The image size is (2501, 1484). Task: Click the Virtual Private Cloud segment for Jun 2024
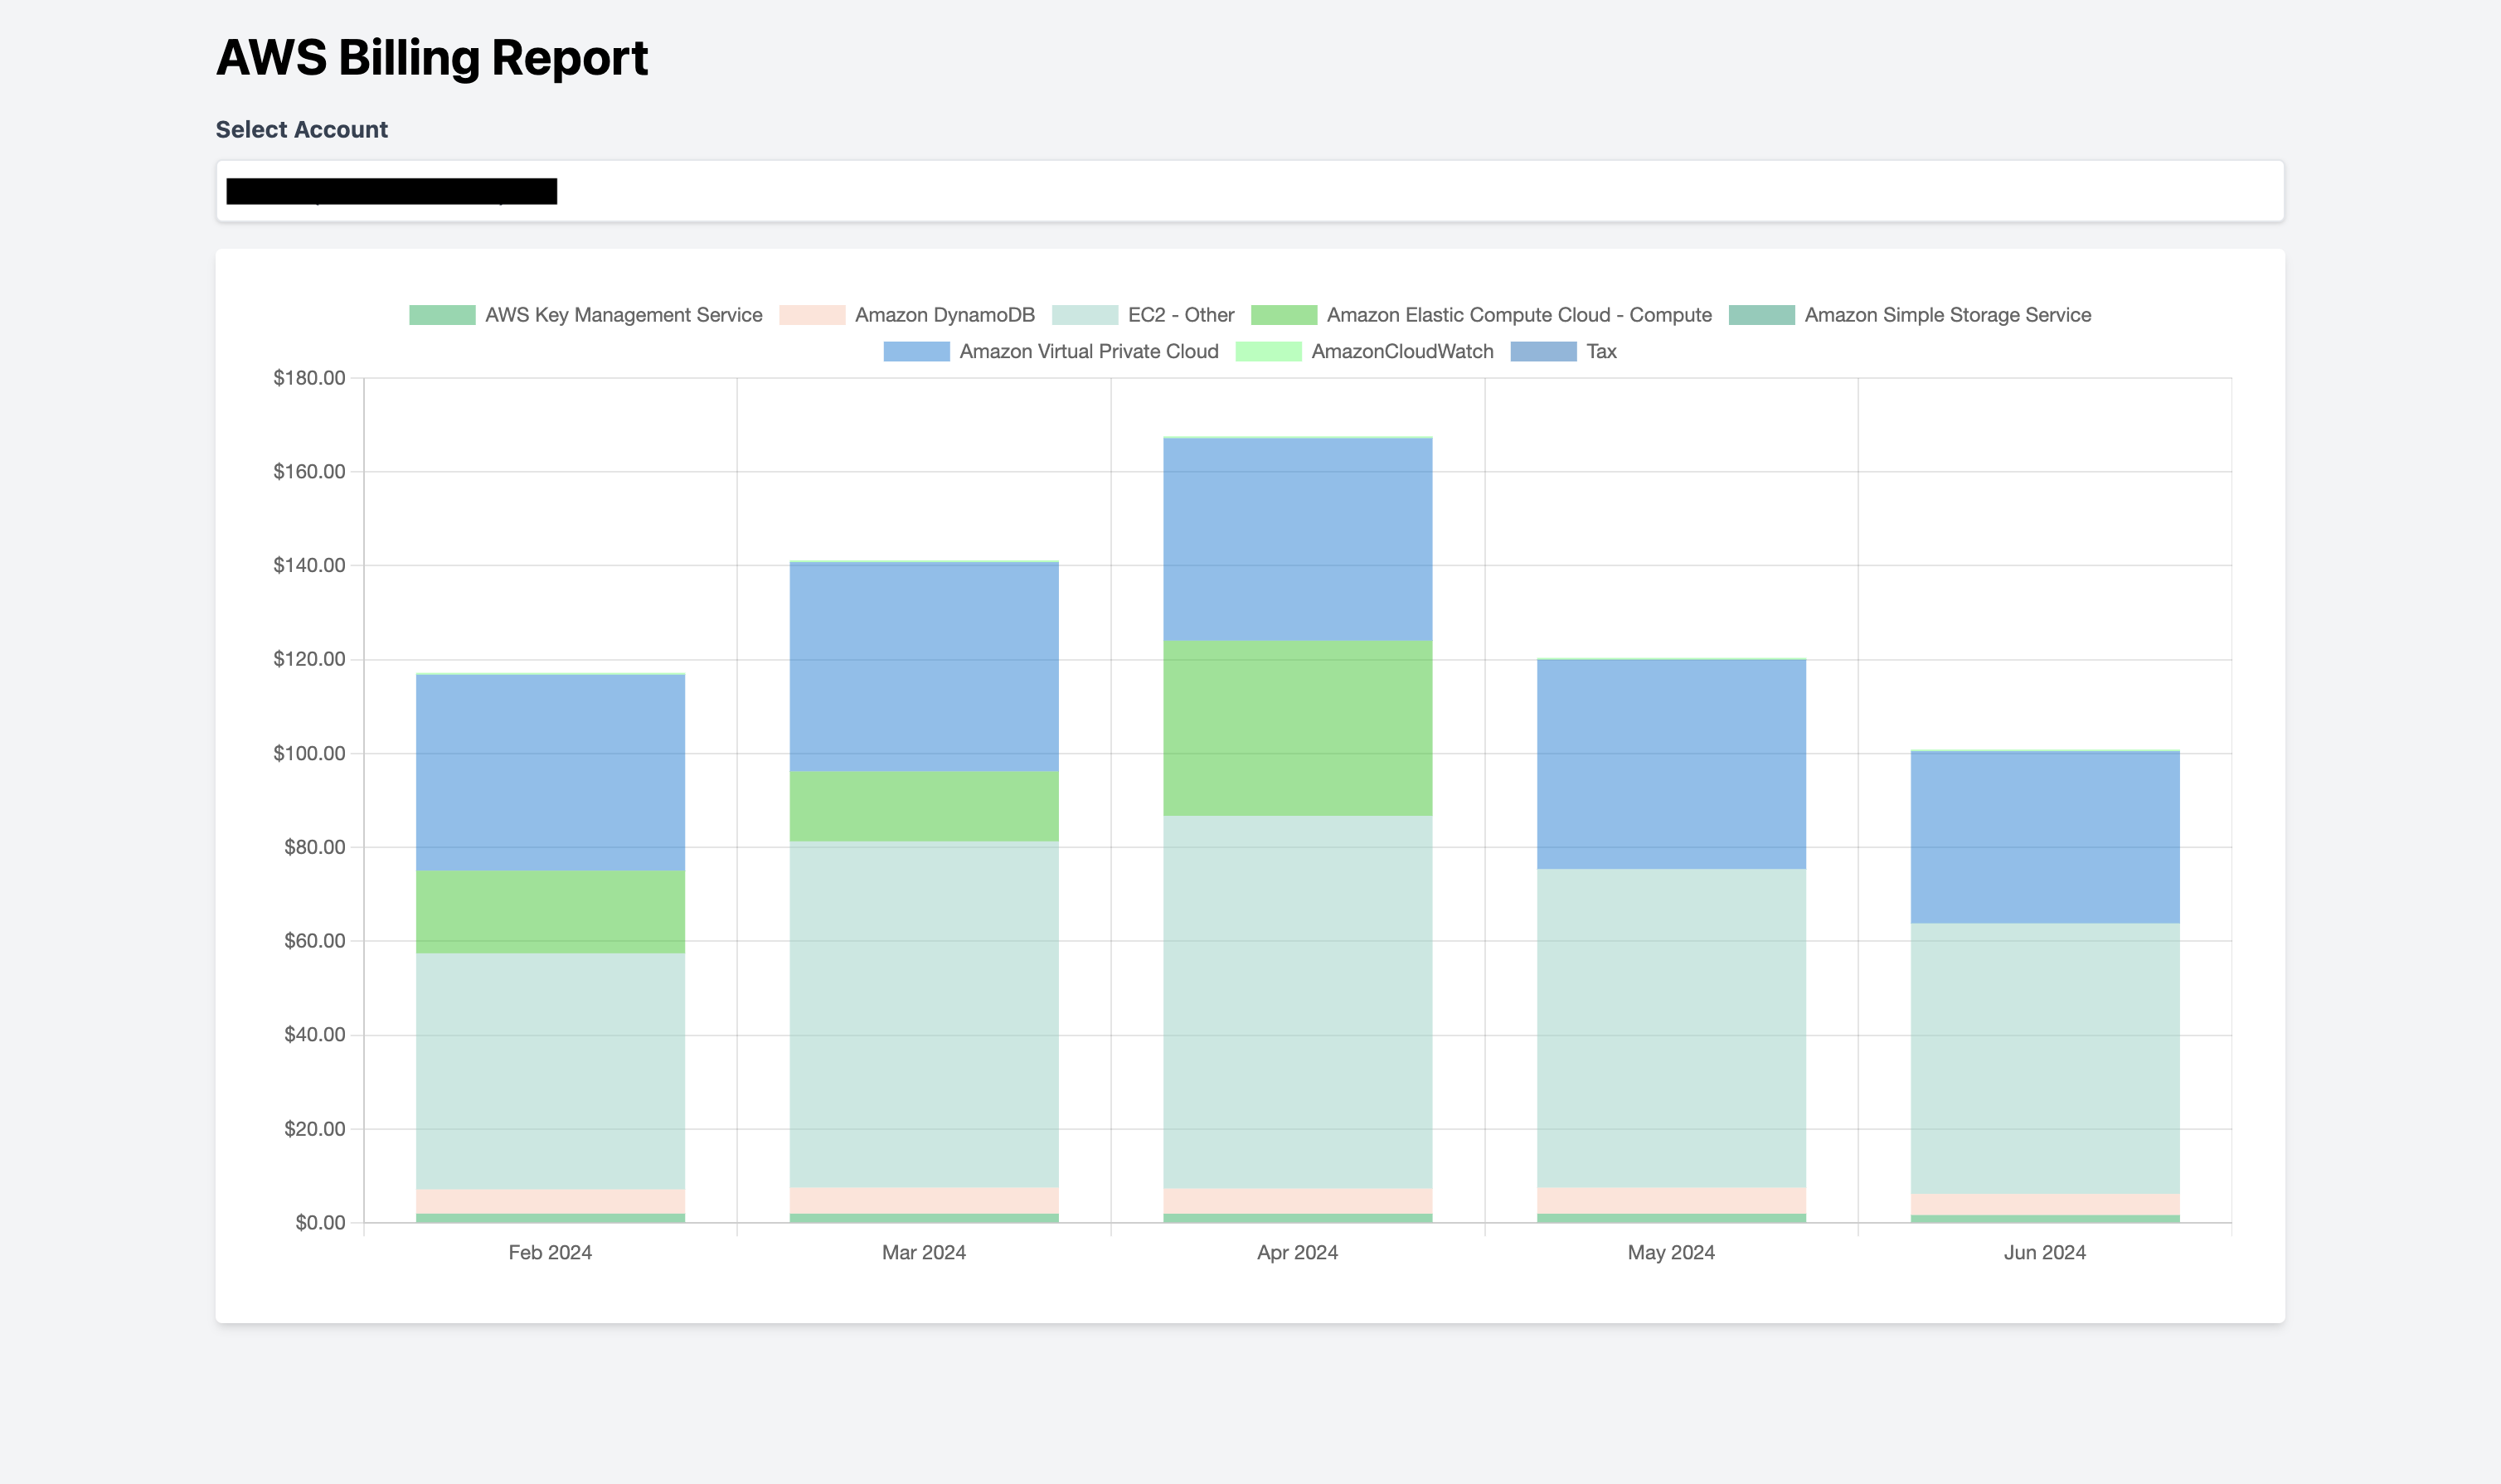click(x=2044, y=837)
